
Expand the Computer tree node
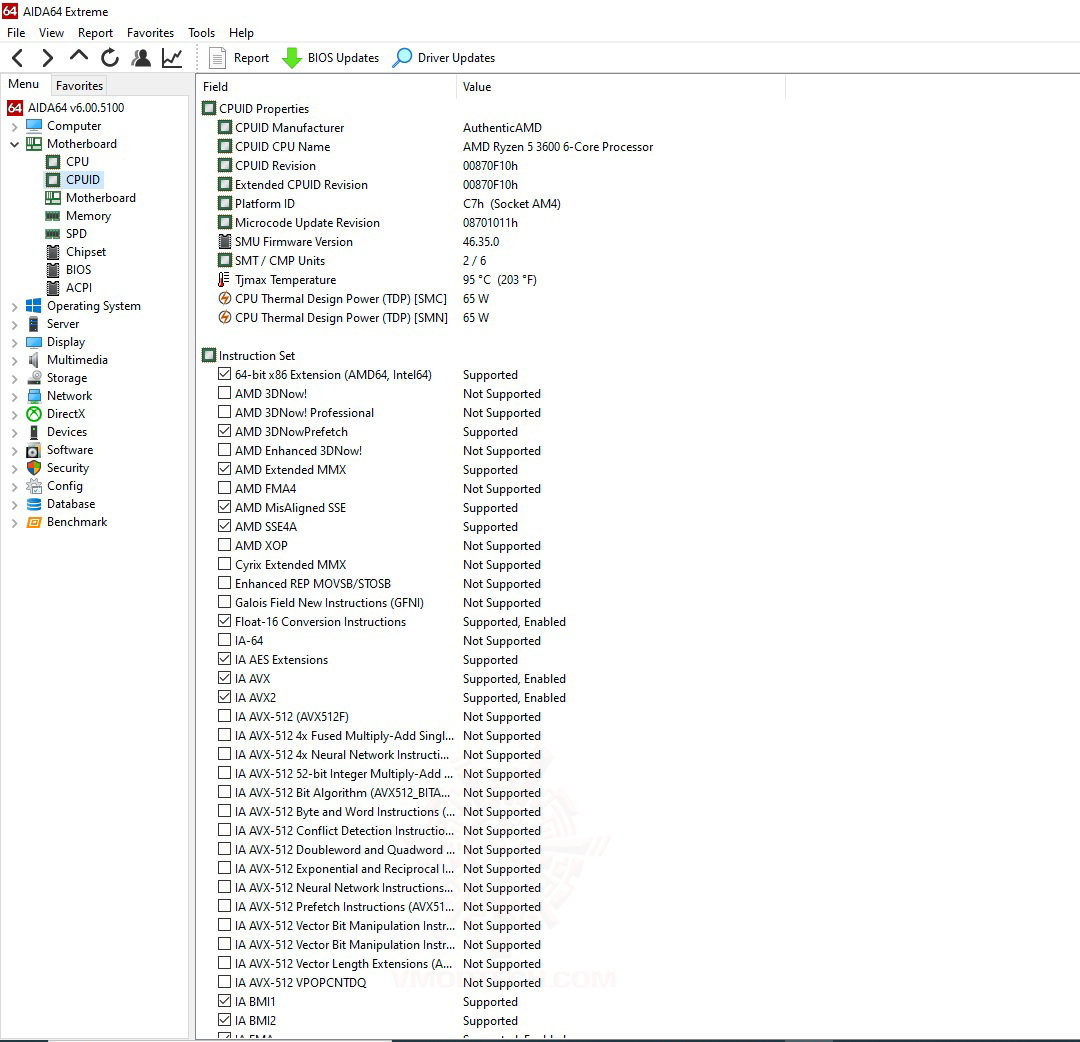tap(14, 127)
